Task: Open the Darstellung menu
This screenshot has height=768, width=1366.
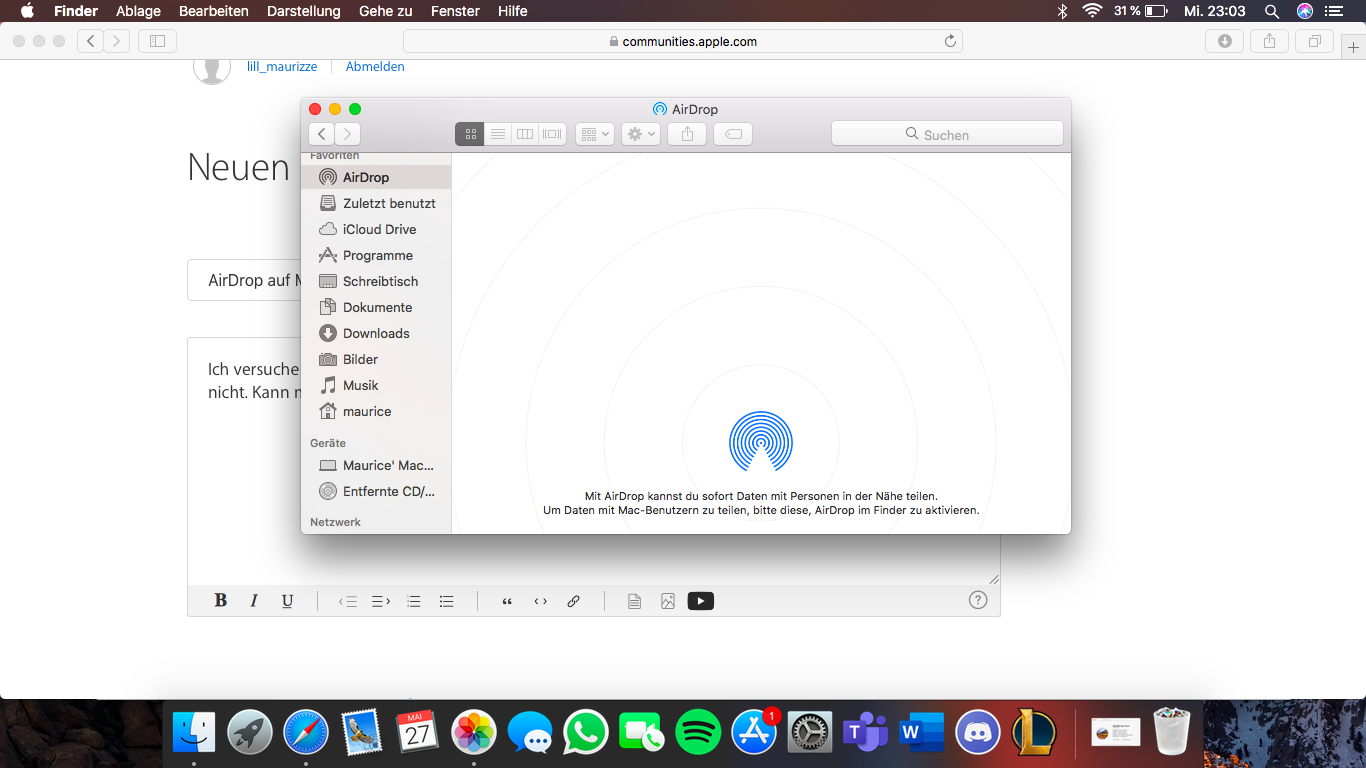Action: pos(303,11)
